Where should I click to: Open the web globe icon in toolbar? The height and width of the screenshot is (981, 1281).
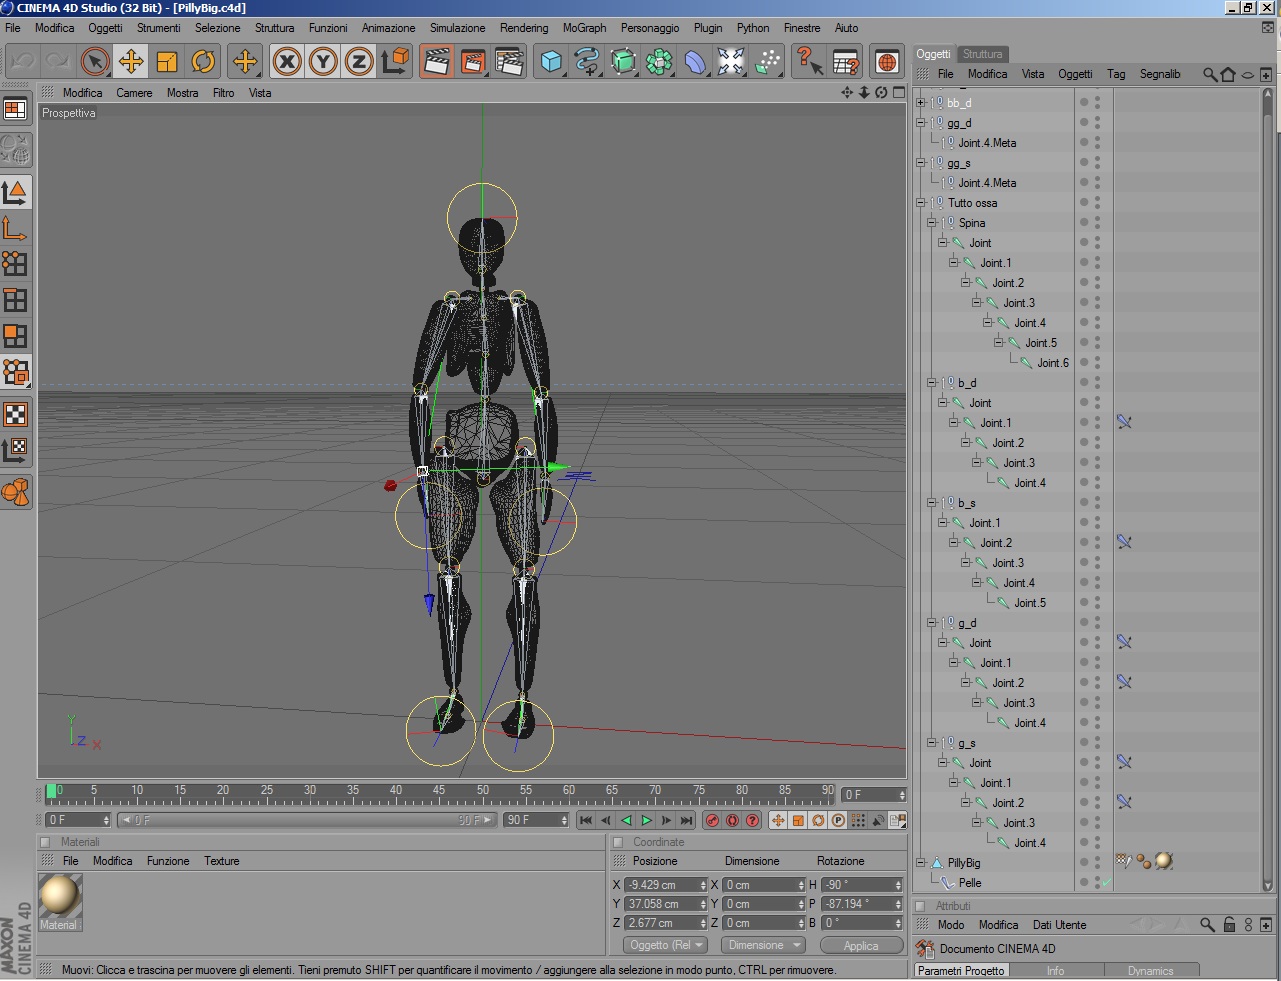pos(887,62)
